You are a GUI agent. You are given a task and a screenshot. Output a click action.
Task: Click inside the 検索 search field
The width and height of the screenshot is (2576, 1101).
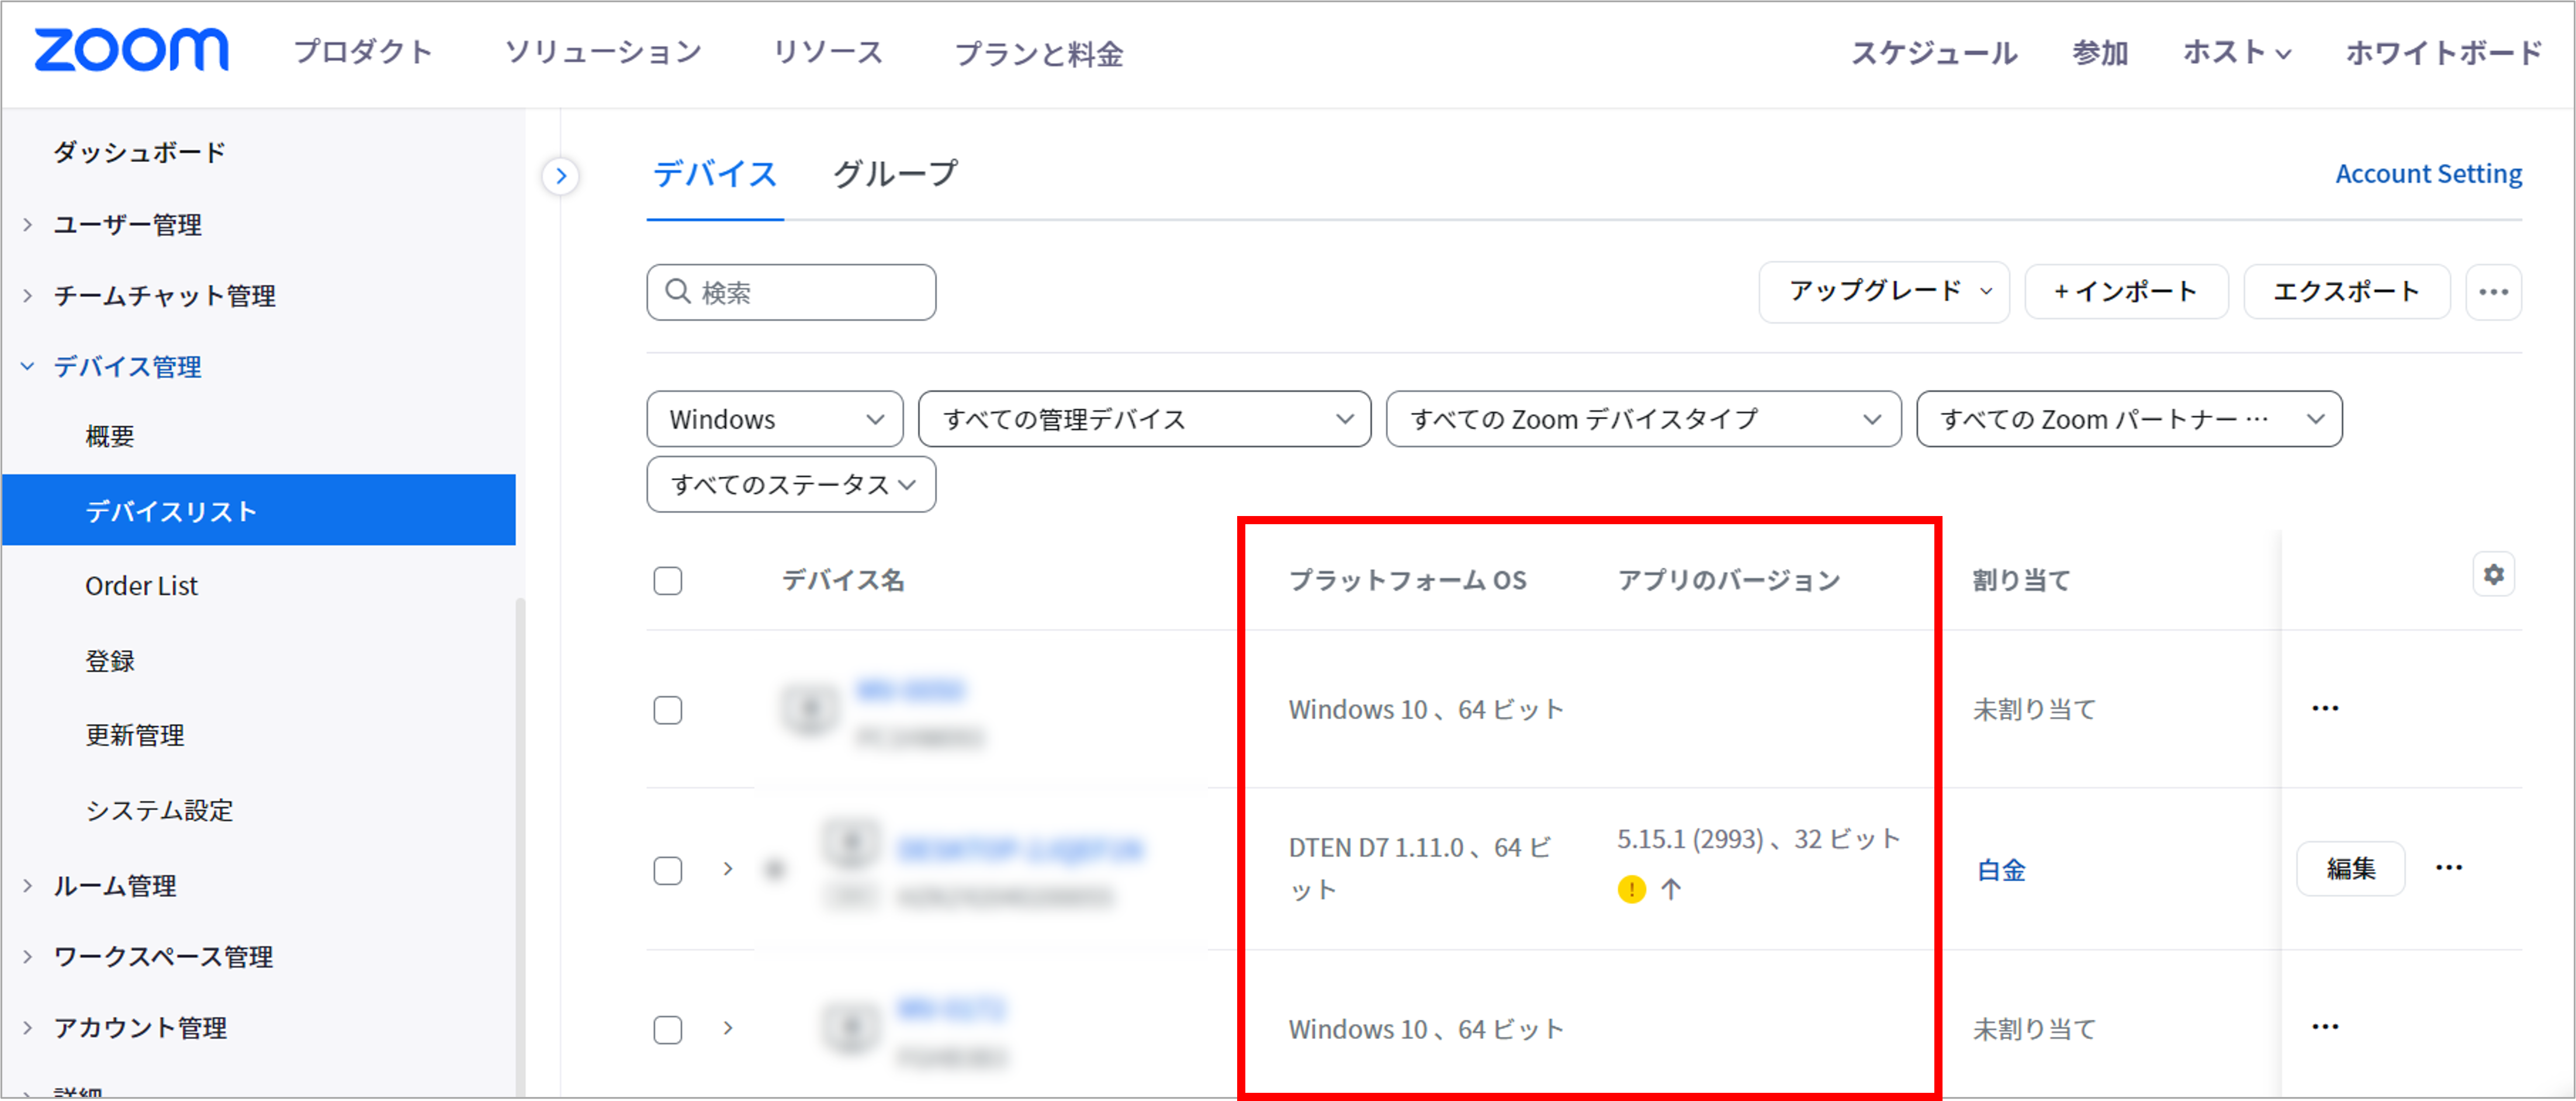pos(791,292)
